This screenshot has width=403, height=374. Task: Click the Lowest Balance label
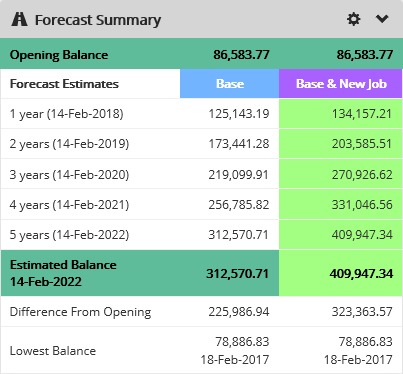coord(53,351)
